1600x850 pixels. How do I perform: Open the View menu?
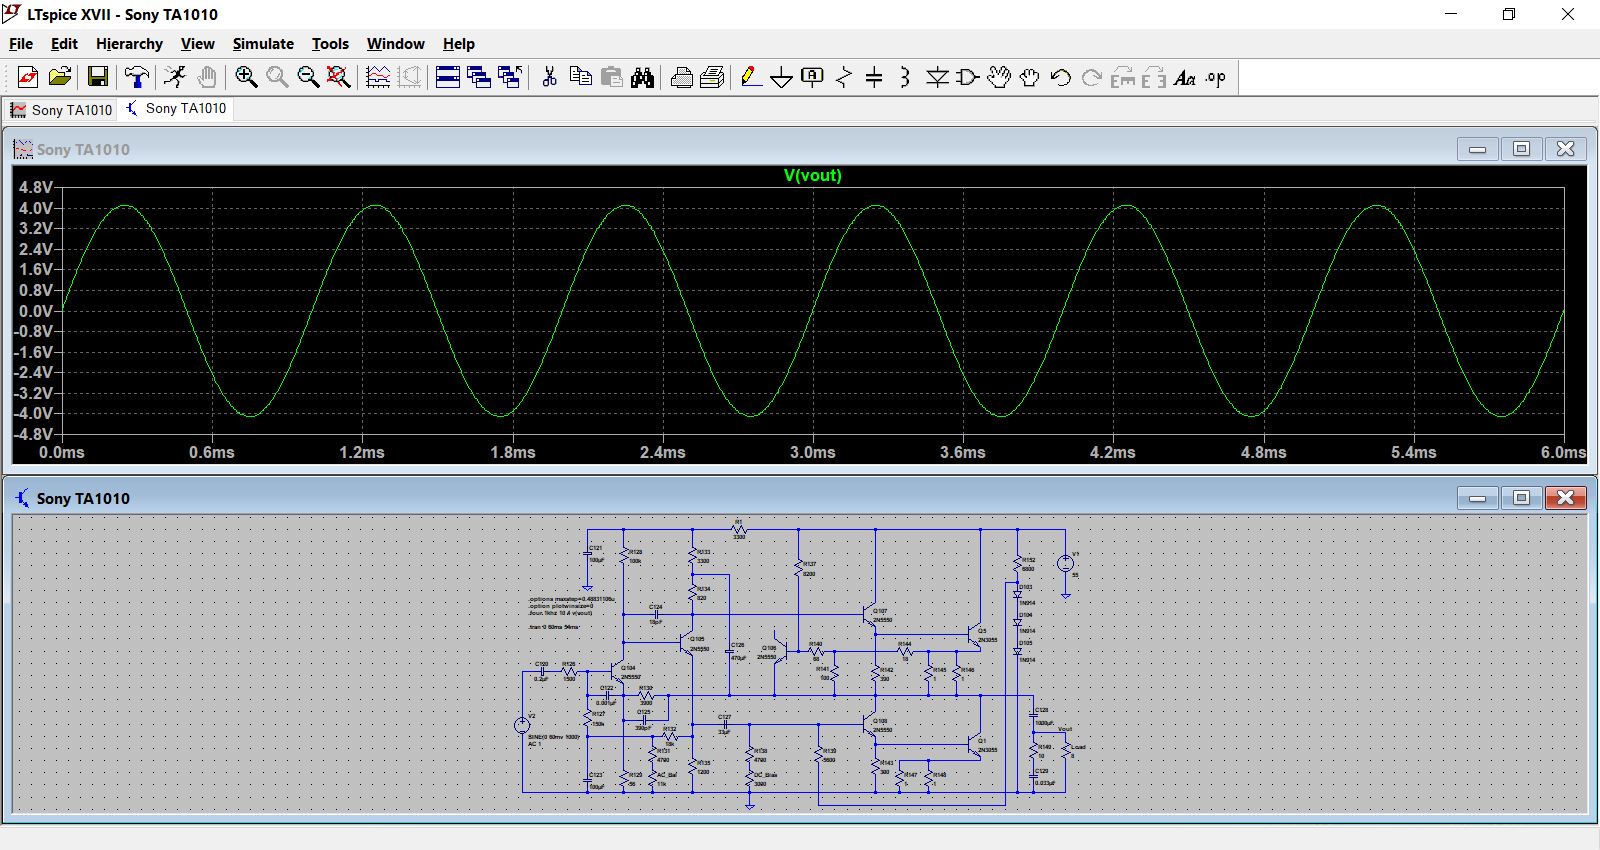click(x=197, y=44)
